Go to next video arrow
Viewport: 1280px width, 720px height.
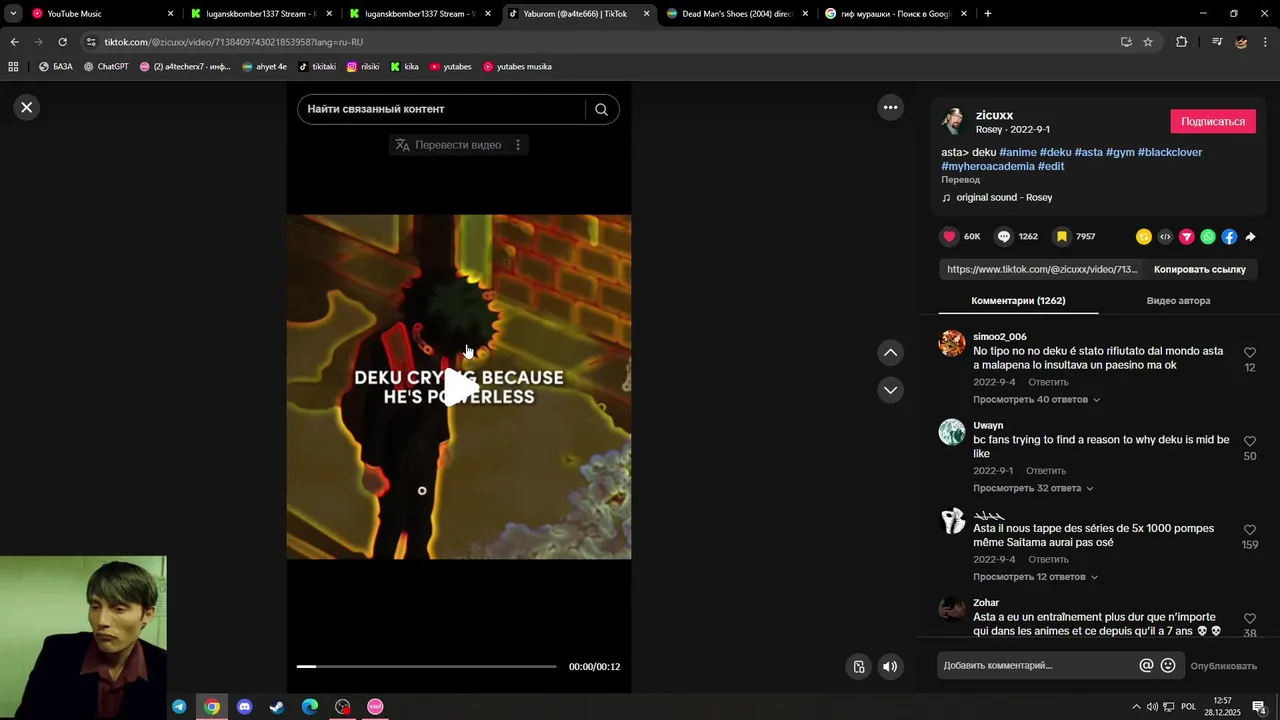[890, 390]
